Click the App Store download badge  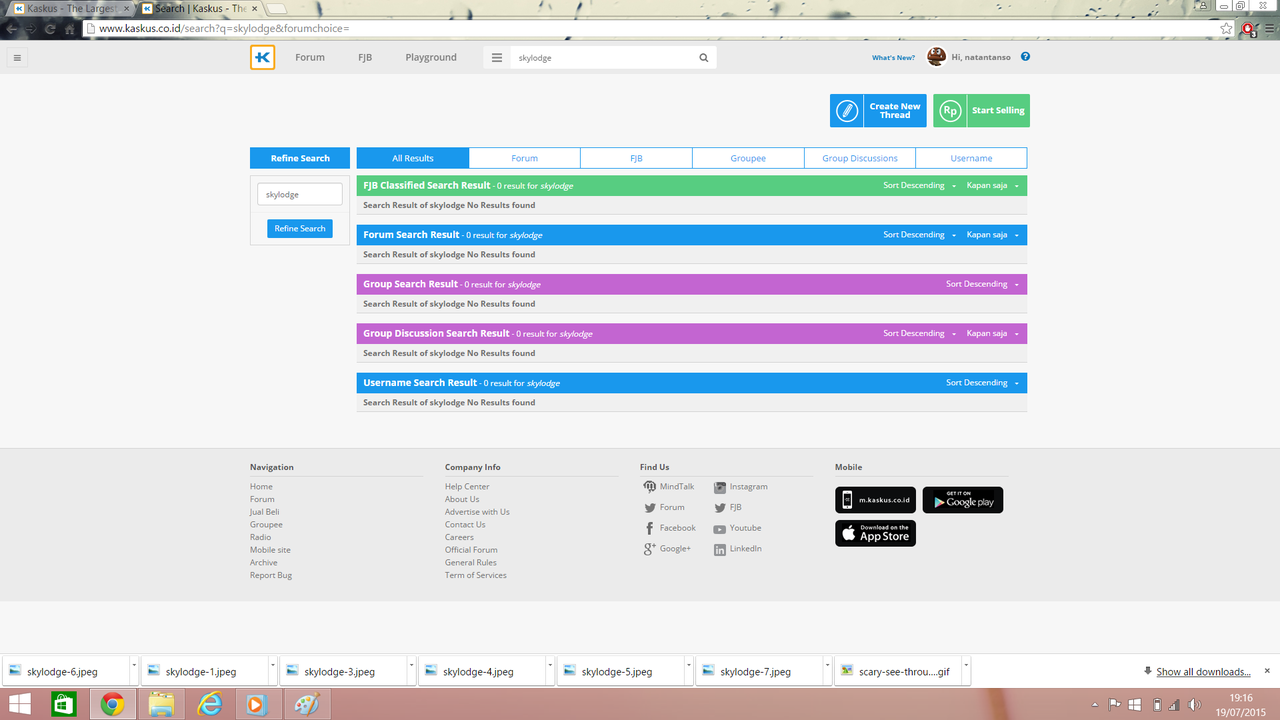[x=875, y=533]
